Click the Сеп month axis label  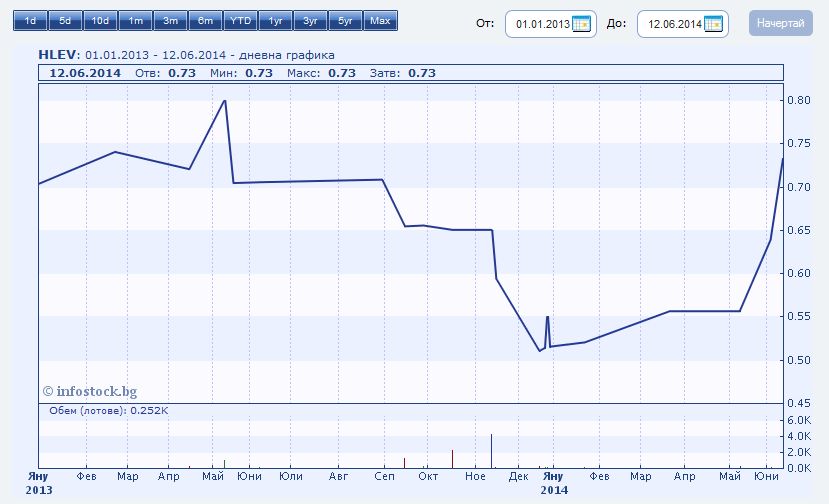(384, 476)
